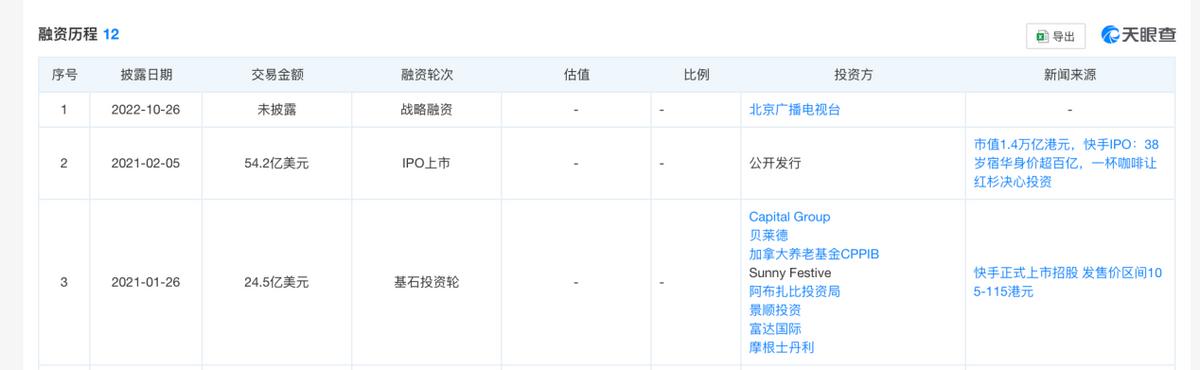Click the 天眼查 logo
Viewport: 1200px width, 370px height.
click(x=1138, y=35)
